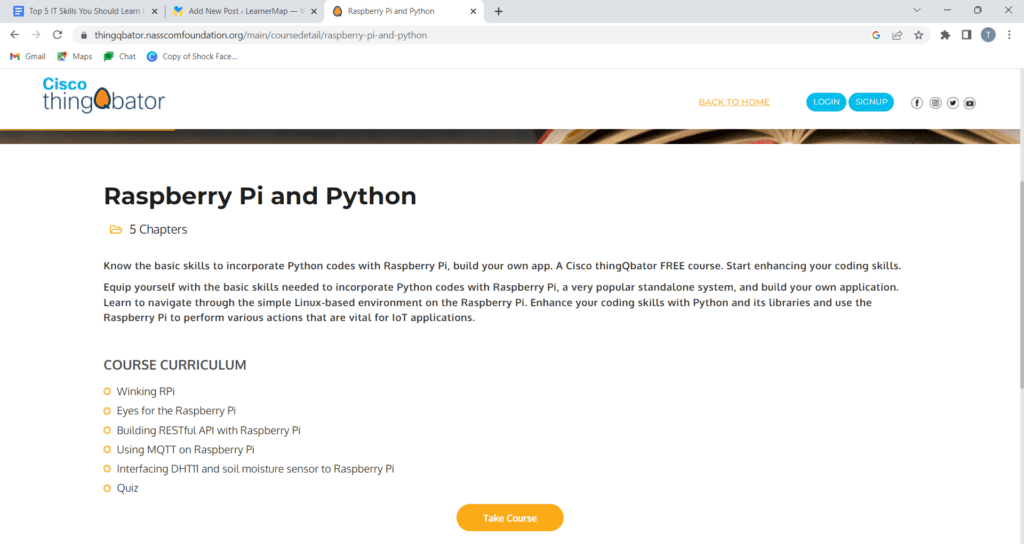Click Interfacing DHT11 and soil moisture sensor item

pyautogui.click(x=255, y=469)
